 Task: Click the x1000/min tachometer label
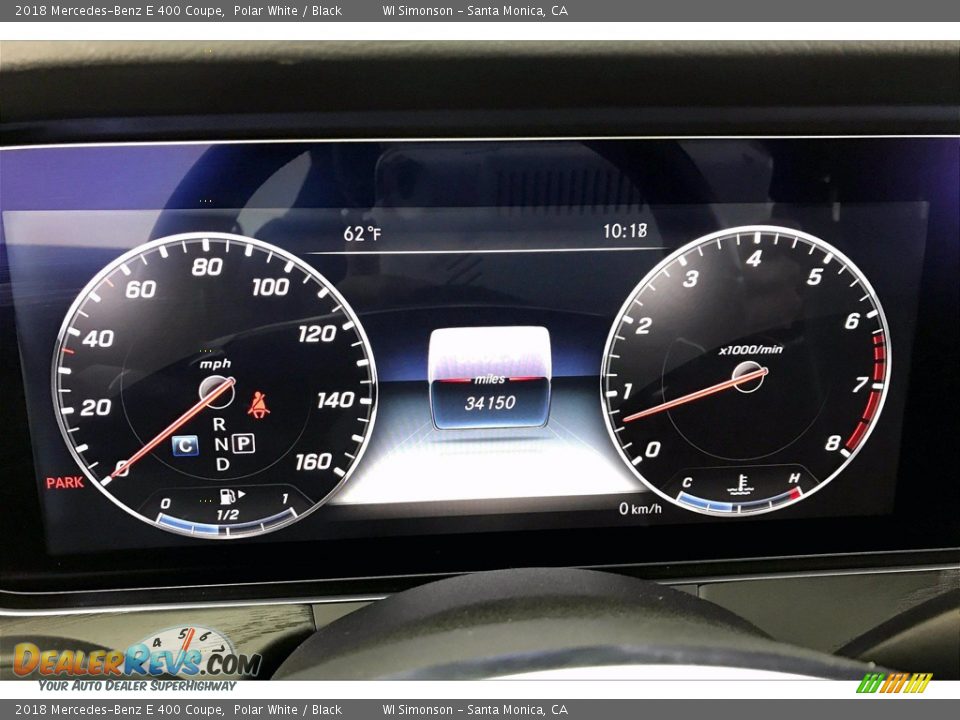click(751, 350)
